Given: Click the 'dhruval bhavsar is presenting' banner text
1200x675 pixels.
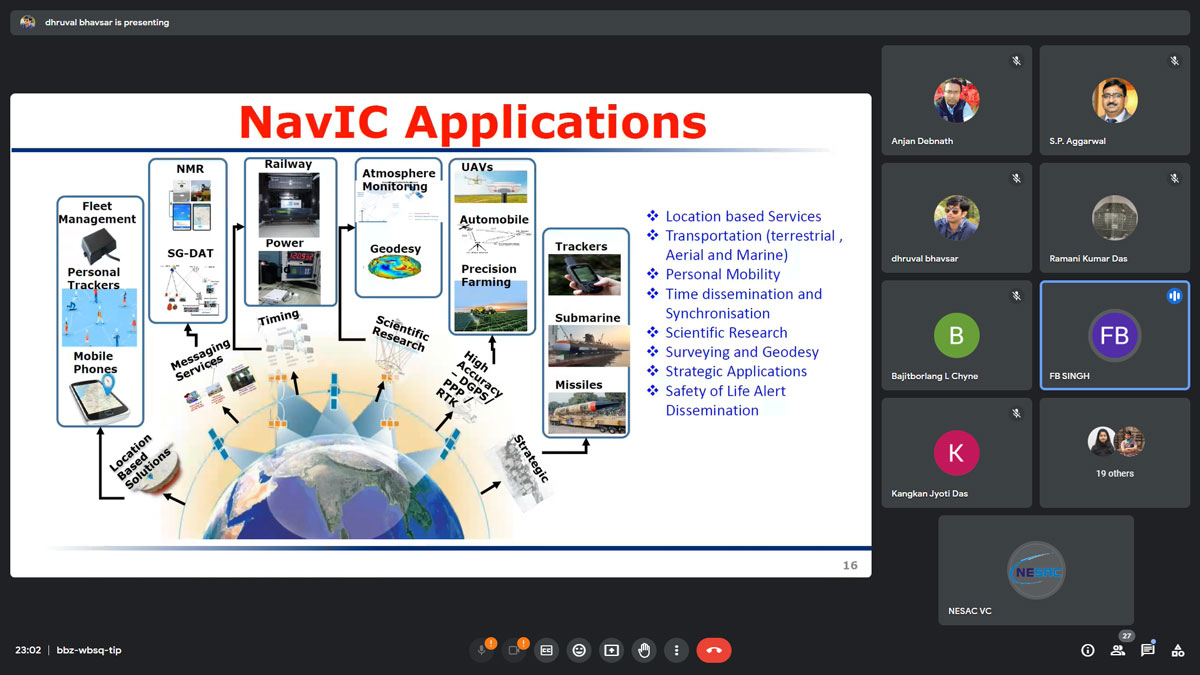Looking at the screenshot, I should 107,22.
